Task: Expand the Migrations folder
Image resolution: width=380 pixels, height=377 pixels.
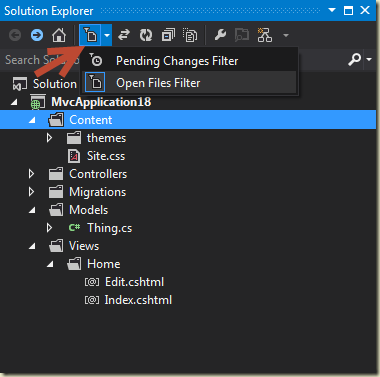Action: point(31,192)
